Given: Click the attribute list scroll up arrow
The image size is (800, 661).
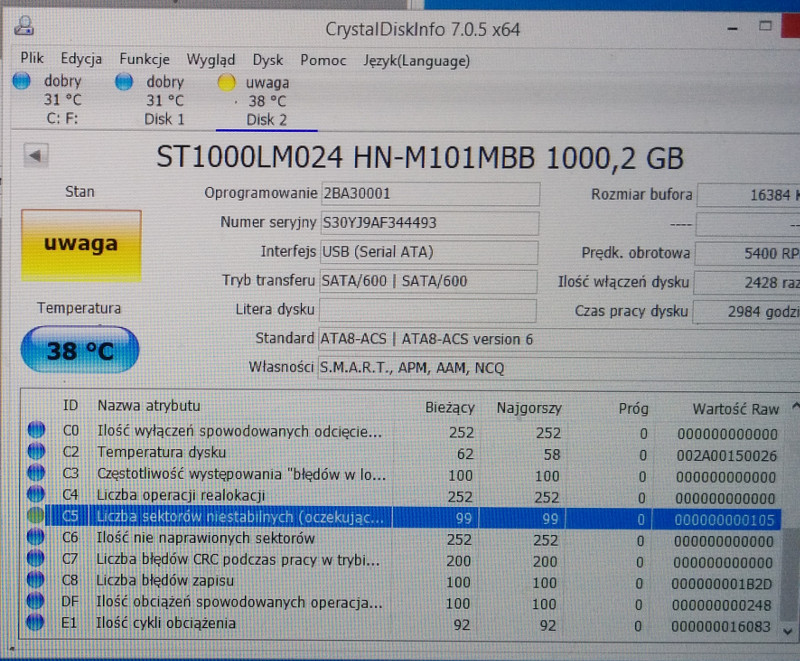Looking at the screenshot, I should [x=795, y=406].
